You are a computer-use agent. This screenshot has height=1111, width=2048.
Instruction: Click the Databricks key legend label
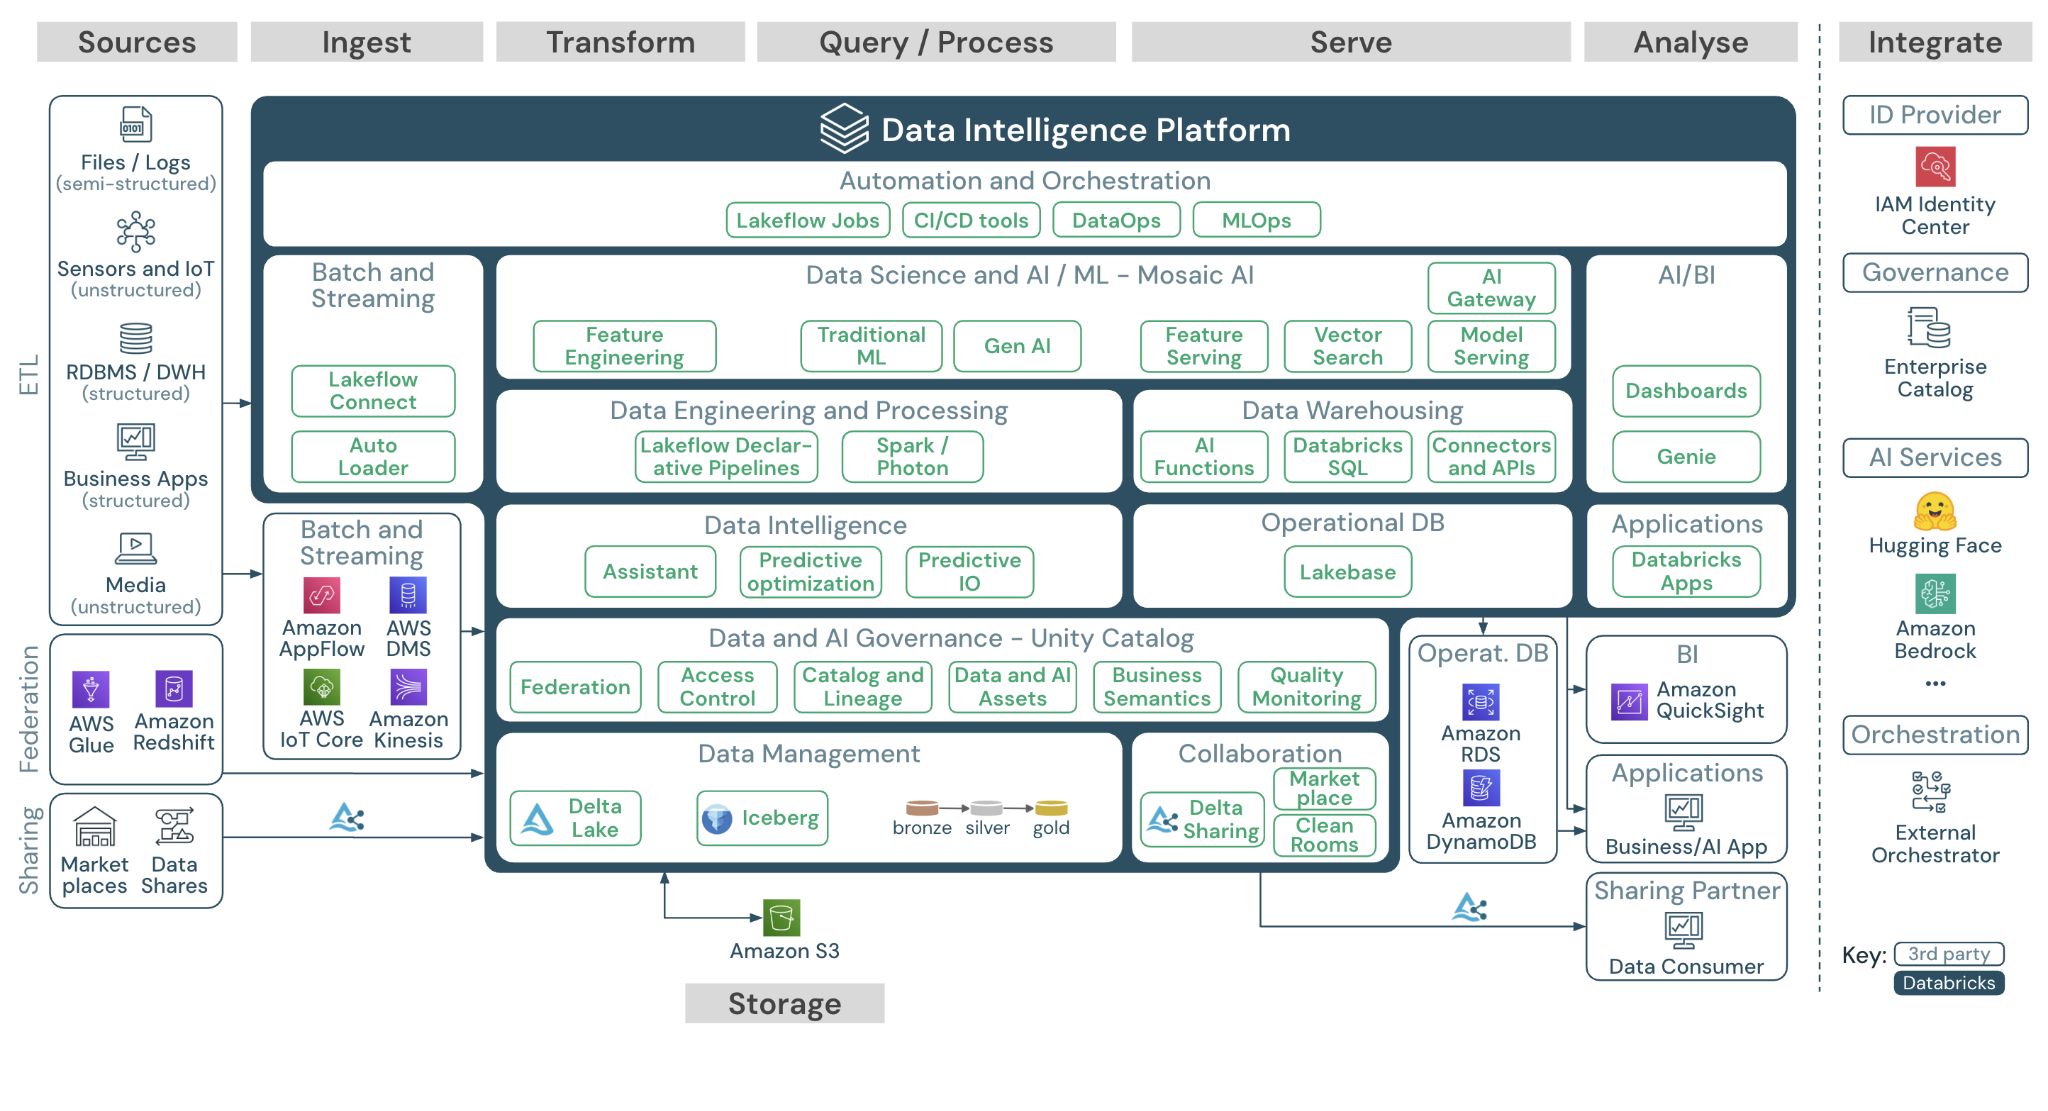coord(1947,983)
